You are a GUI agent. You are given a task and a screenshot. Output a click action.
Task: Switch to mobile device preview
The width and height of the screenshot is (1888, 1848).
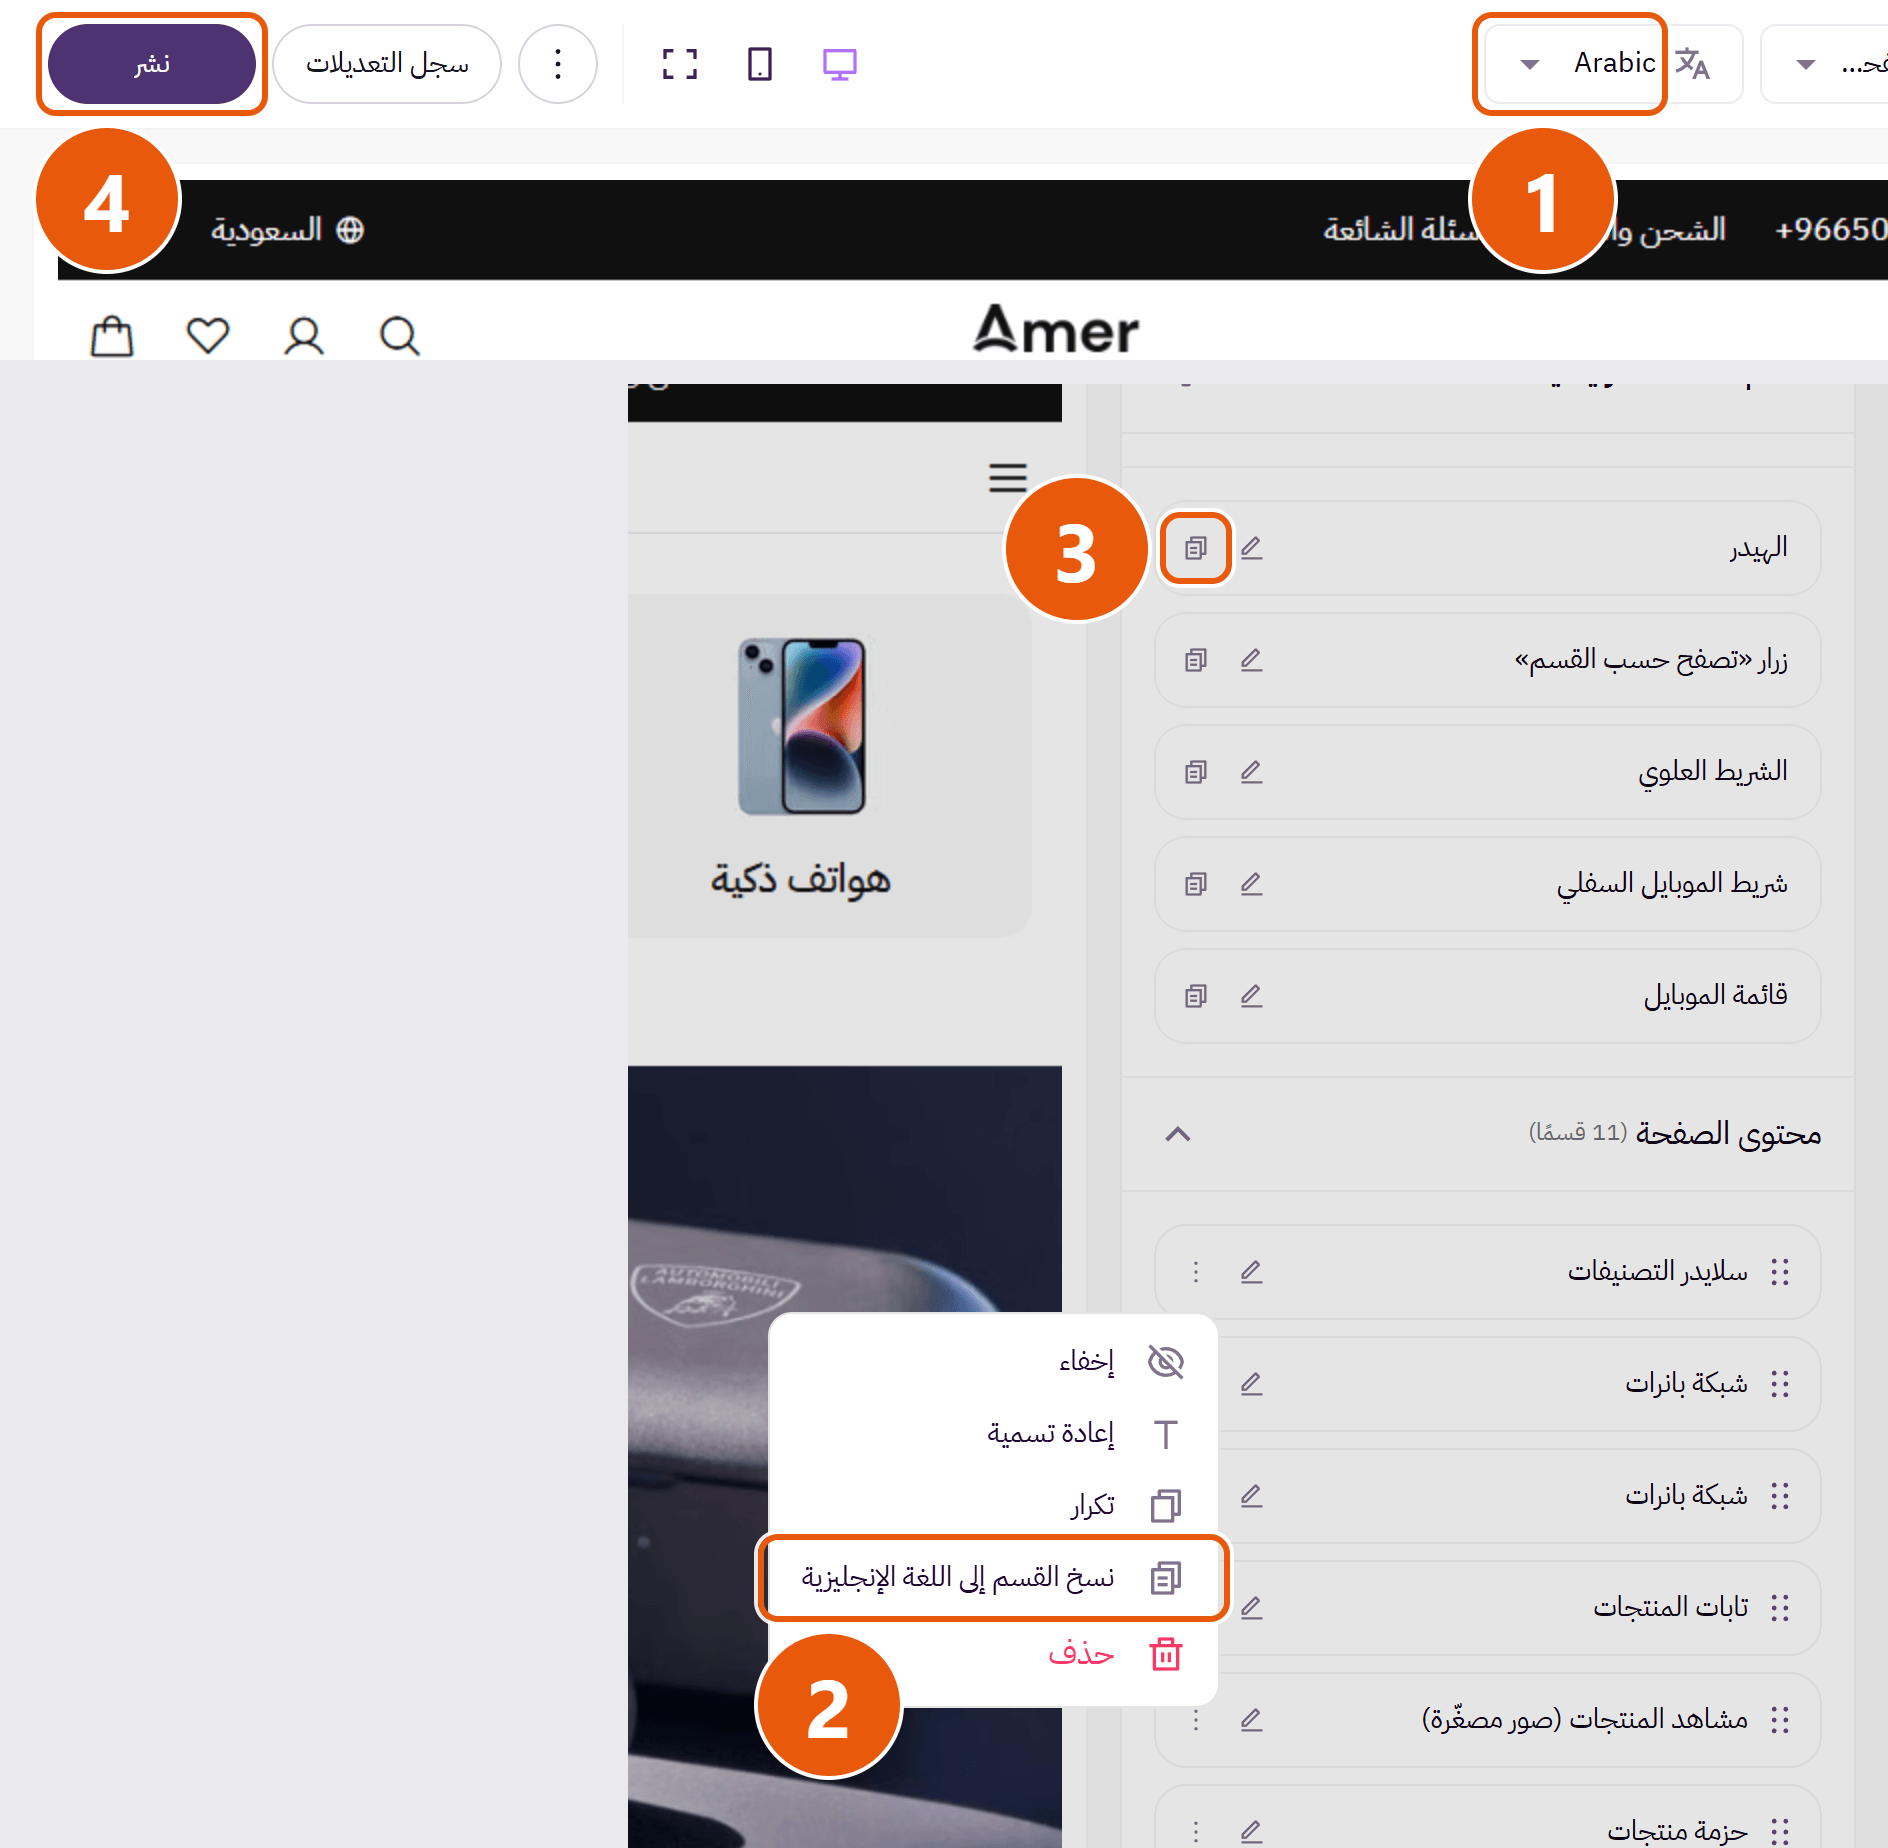click(x=760, y=64)
